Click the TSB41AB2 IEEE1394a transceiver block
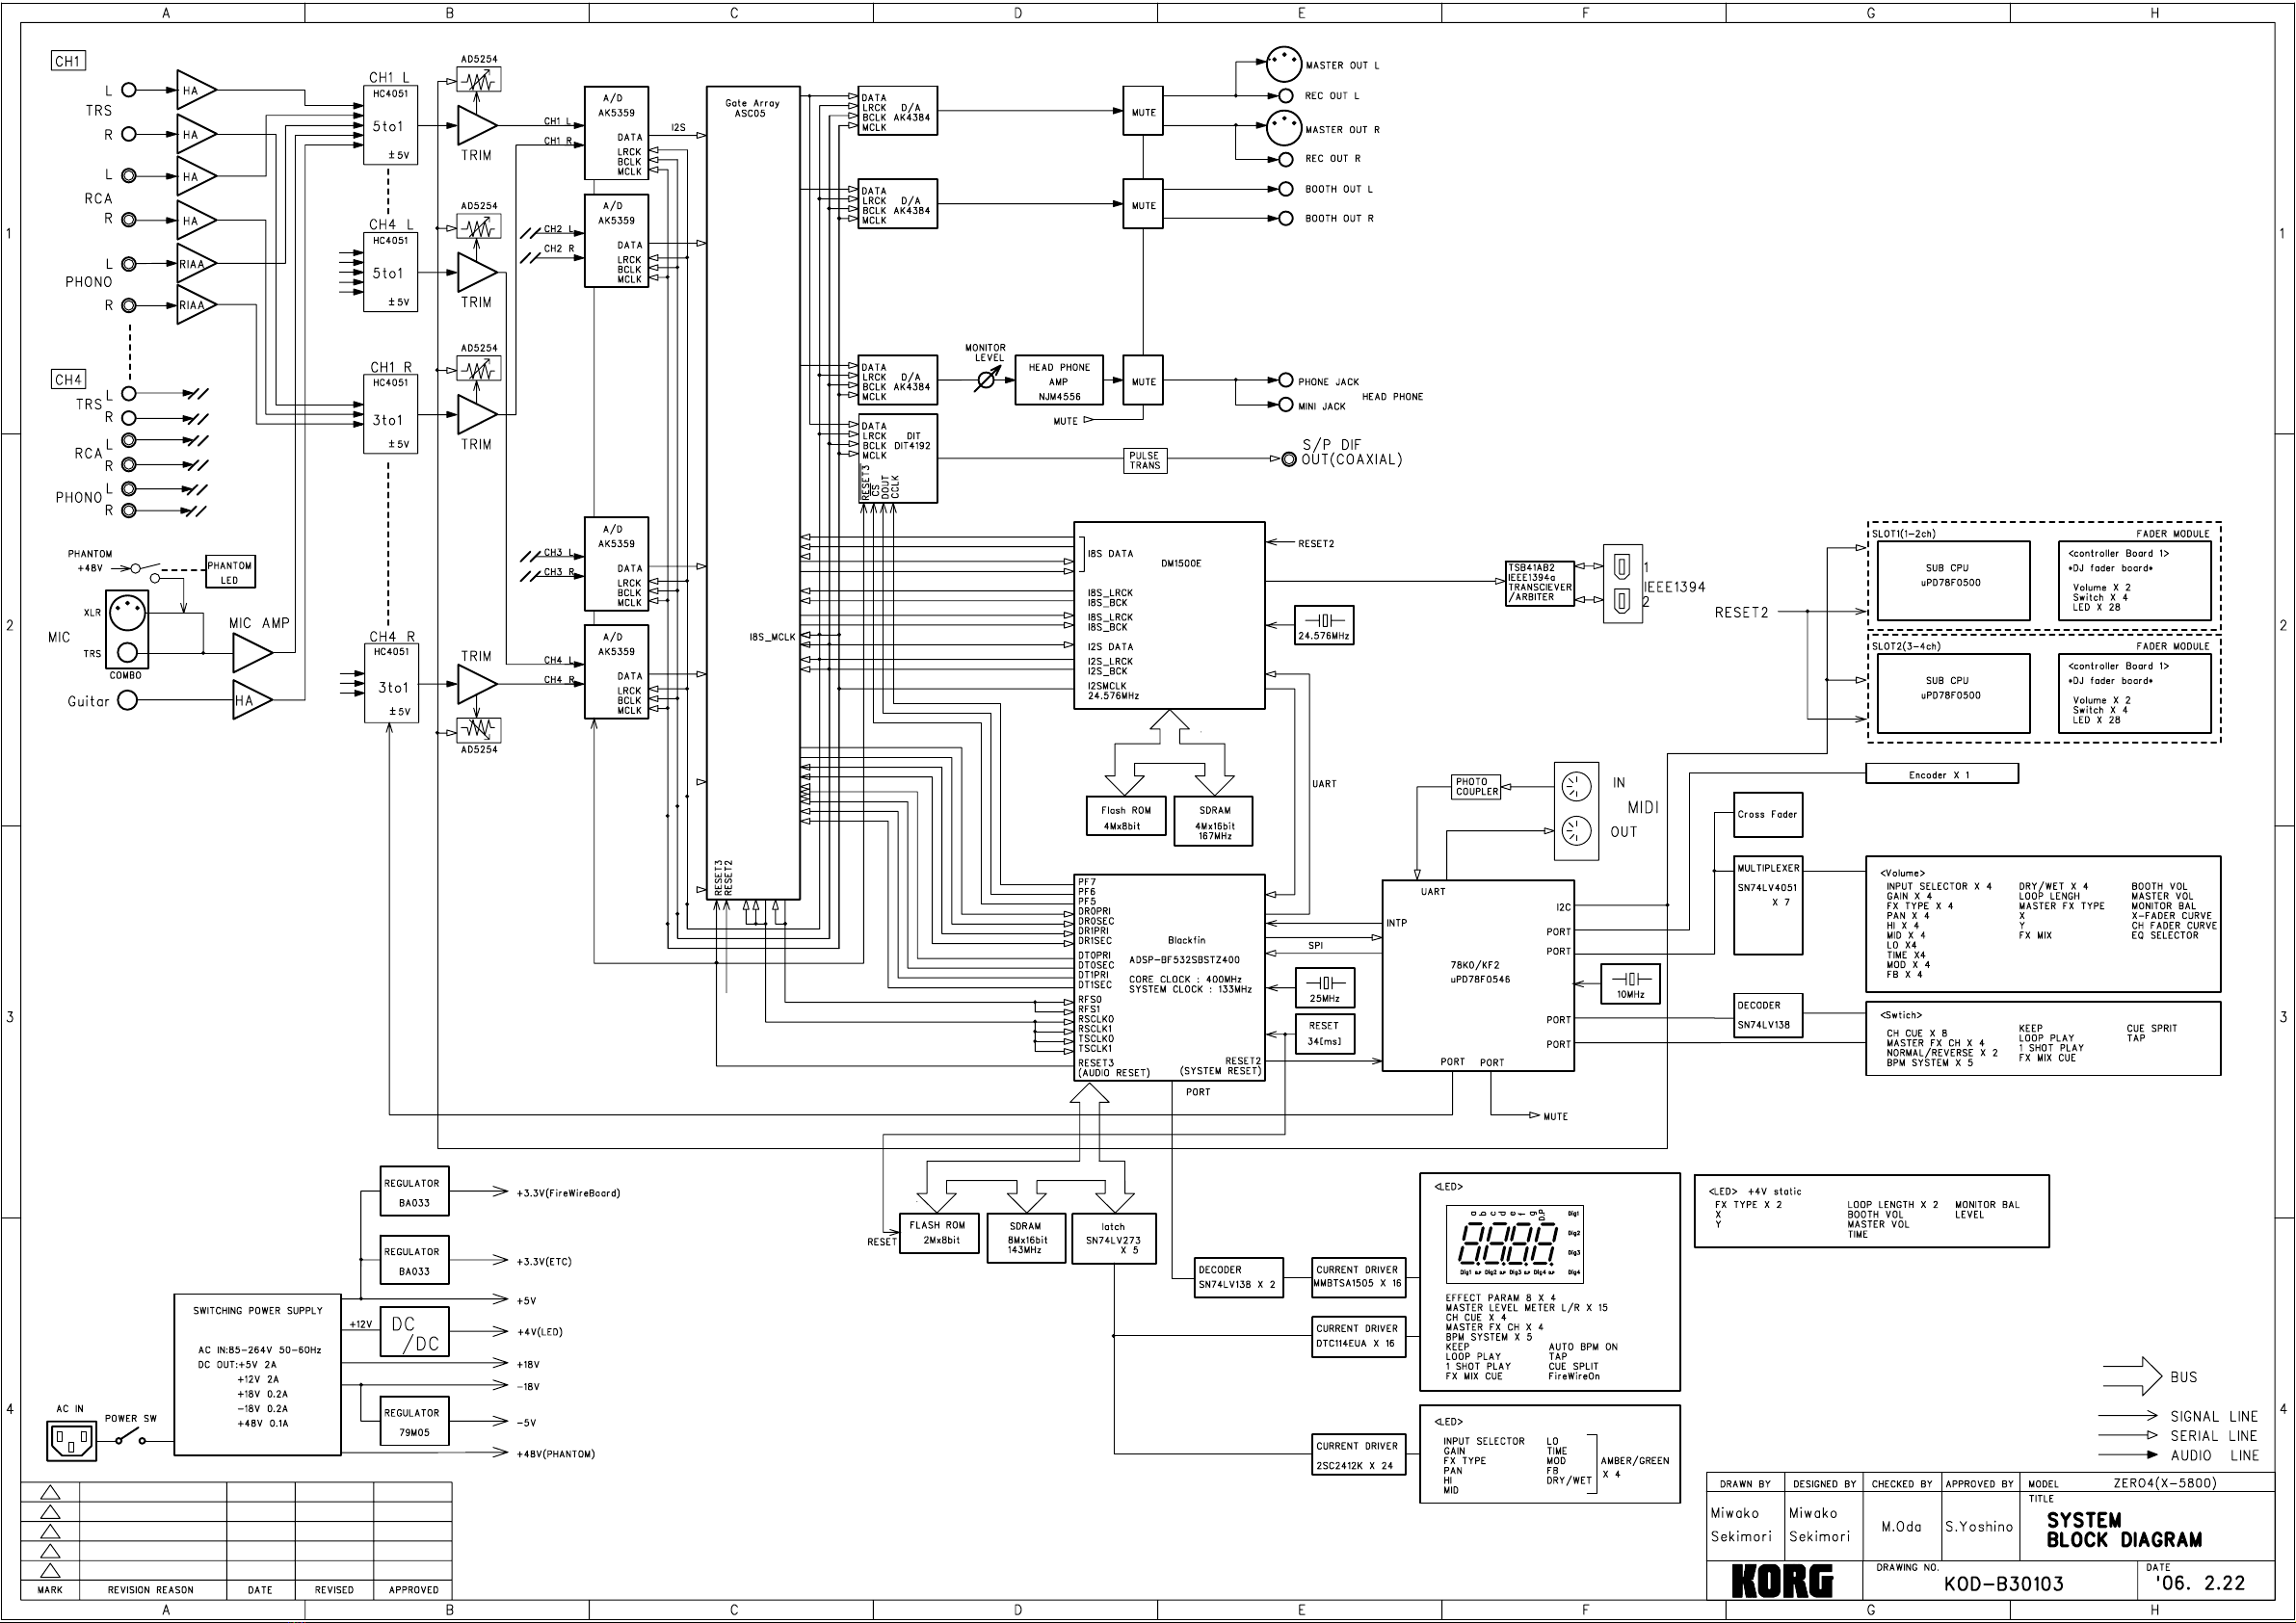The height and width of the screenshot is (1623, 2296). click(1540, 583)
